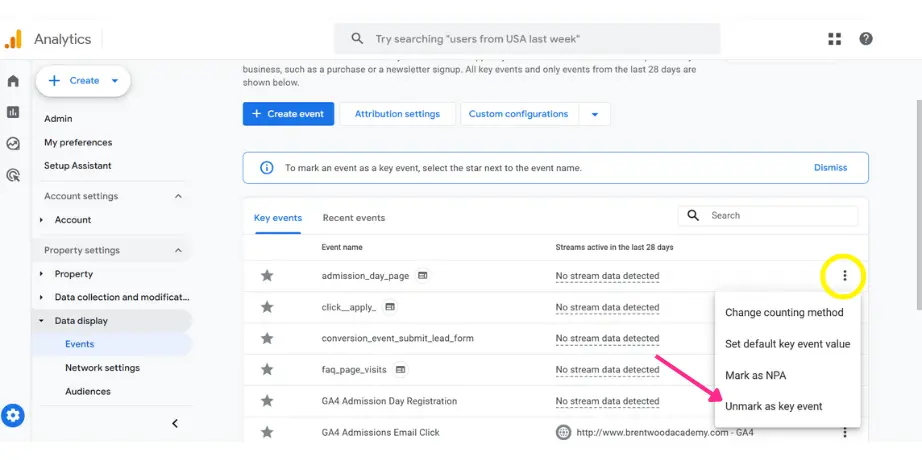Open the Explore icon in left rail
Viewport: 922px width, 460px height.
(x=13, y=143)
